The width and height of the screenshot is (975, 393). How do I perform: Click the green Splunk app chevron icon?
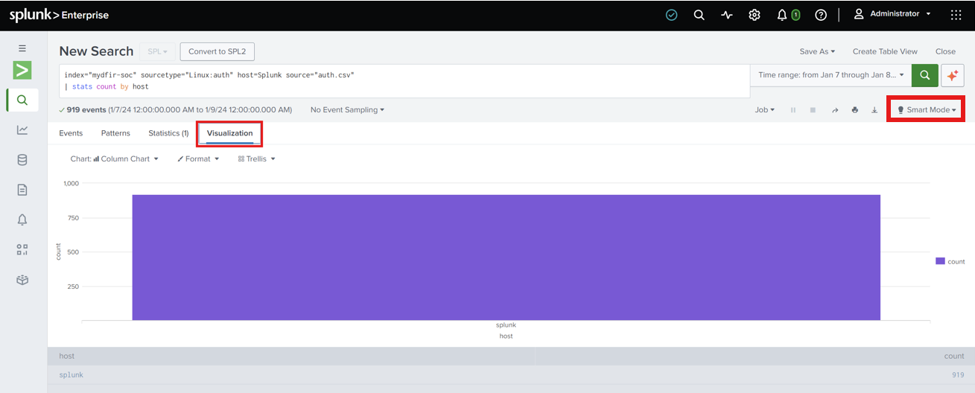click(x=22, y=70)
